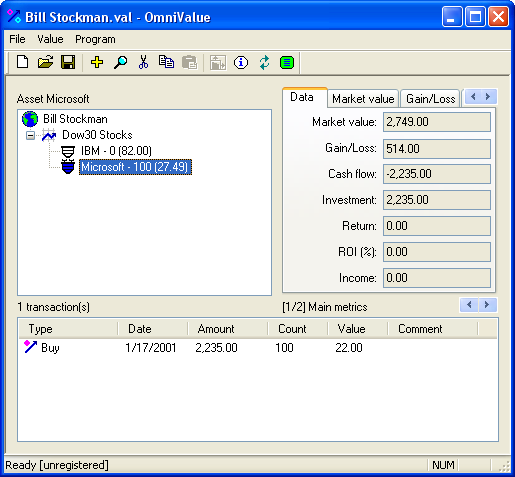This screenshot has height=477, width=515.
Task: Sort by the Amount column header
Action: [x=228, y=329]
